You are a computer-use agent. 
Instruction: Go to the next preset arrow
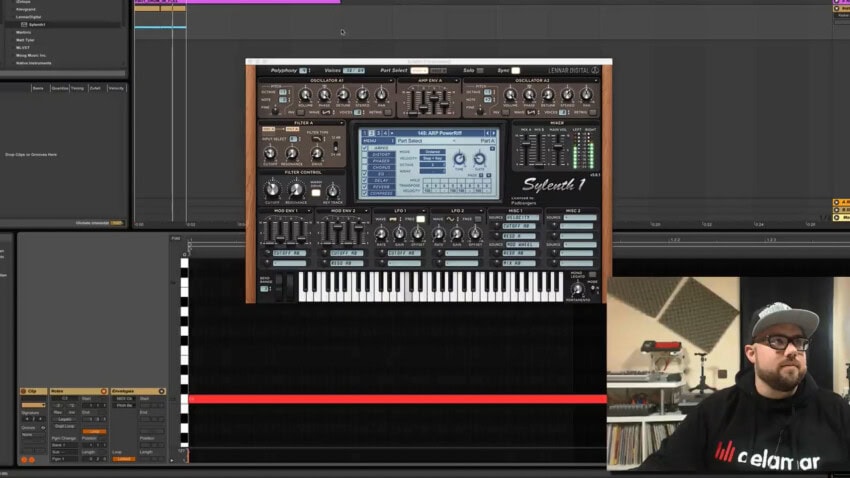pos(493,133)
